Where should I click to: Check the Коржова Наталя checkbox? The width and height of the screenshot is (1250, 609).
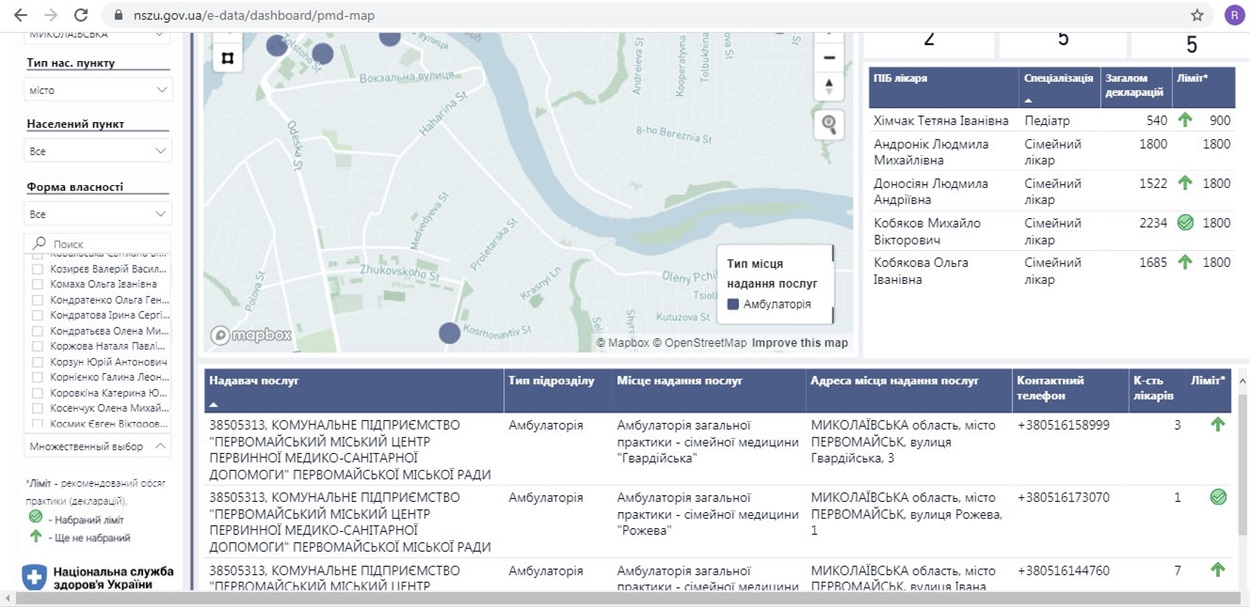tap(38, 346)
